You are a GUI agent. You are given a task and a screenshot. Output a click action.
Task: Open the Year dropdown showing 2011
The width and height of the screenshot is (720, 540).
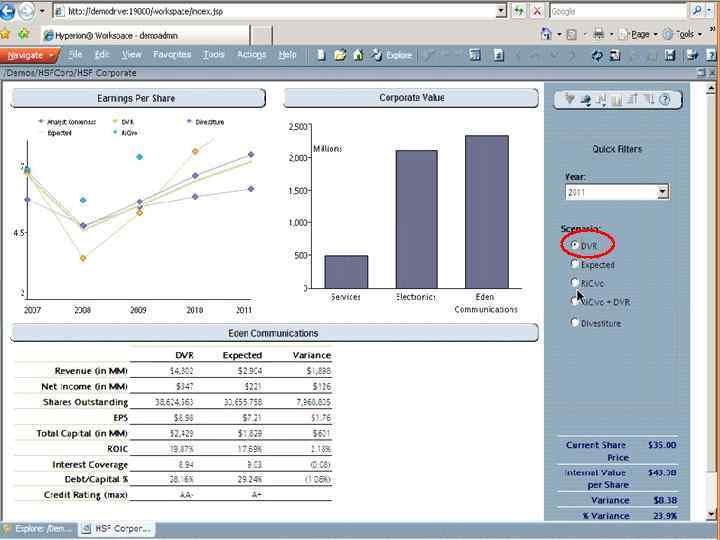(663, 192)
